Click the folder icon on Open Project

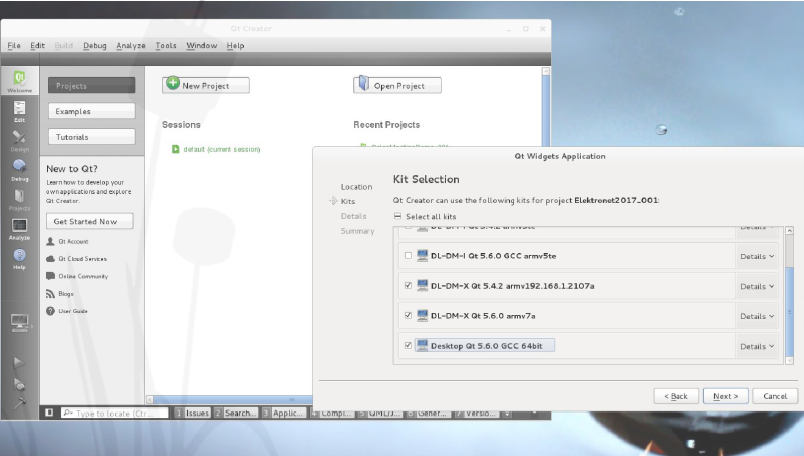pos(363,83)
